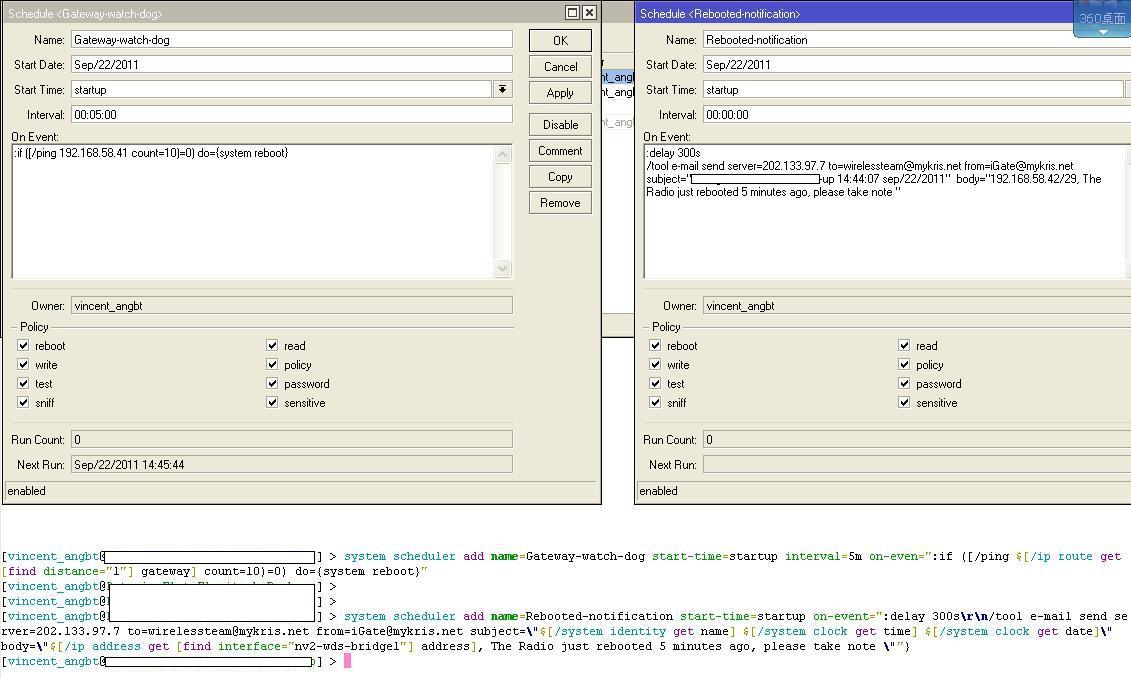Maximize the Gateway-watch-dog schedule window

pos(572,12)
